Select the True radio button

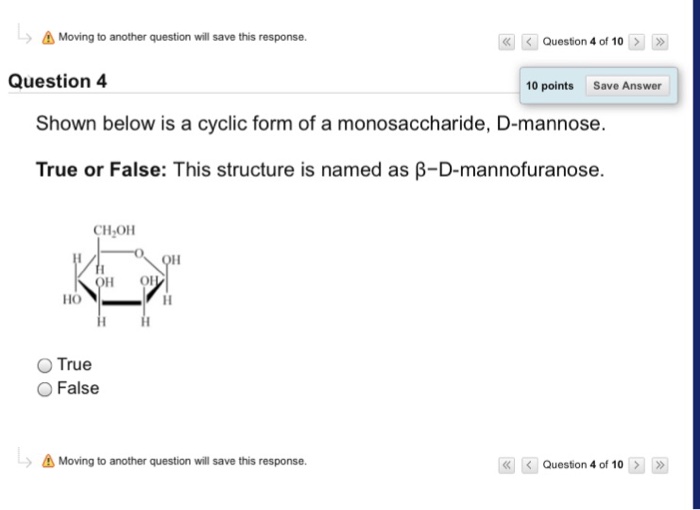tap(45, 365)
